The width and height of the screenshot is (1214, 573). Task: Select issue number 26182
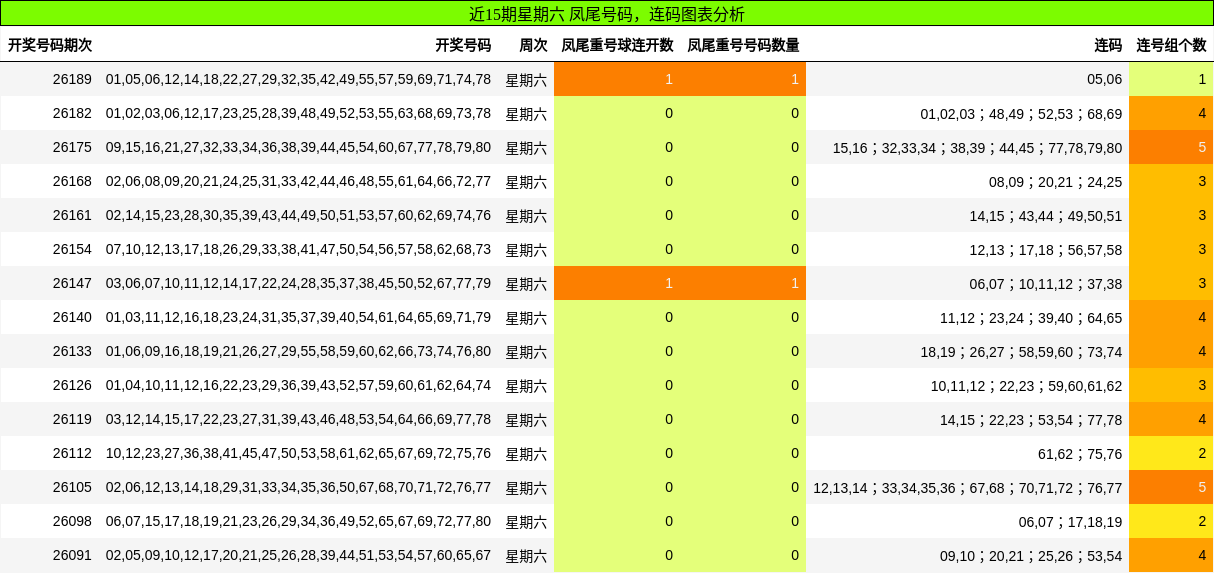coord(72,113)
